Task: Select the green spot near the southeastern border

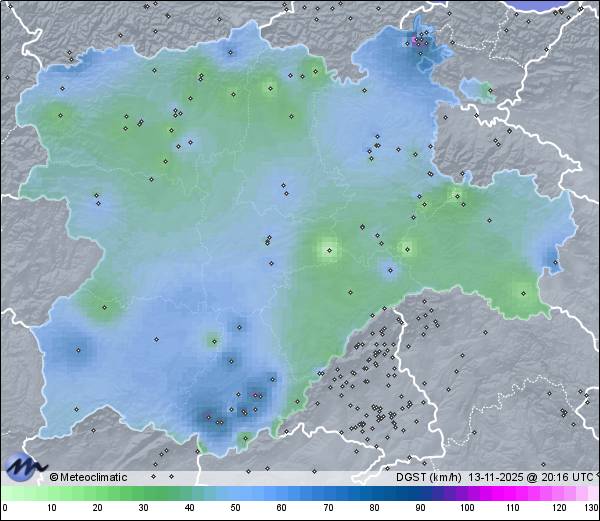Action: pos(521,292)
